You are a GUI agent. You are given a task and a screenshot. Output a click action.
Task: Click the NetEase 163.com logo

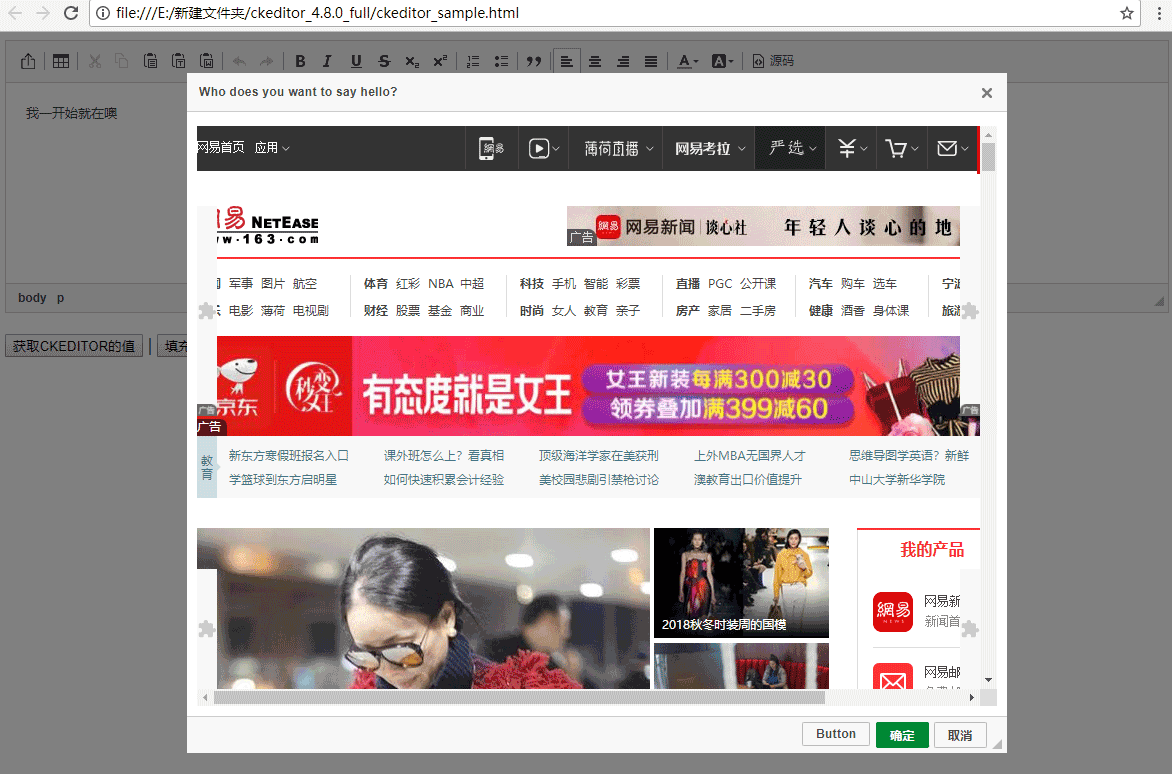[x=268, y=226]
